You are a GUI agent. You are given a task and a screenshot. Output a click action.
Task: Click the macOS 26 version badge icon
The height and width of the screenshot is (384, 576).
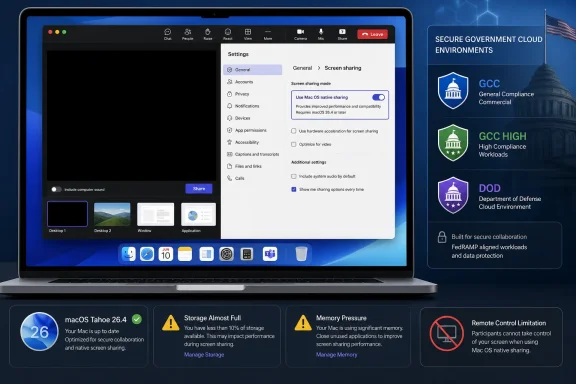point(39,331)
